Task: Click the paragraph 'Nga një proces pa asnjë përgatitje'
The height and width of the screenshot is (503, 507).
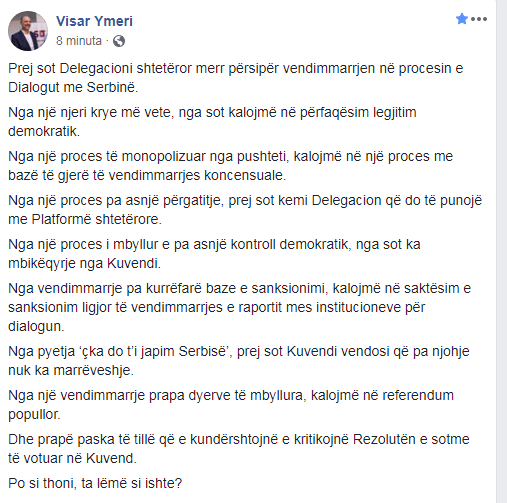Action: coord(245,210)
